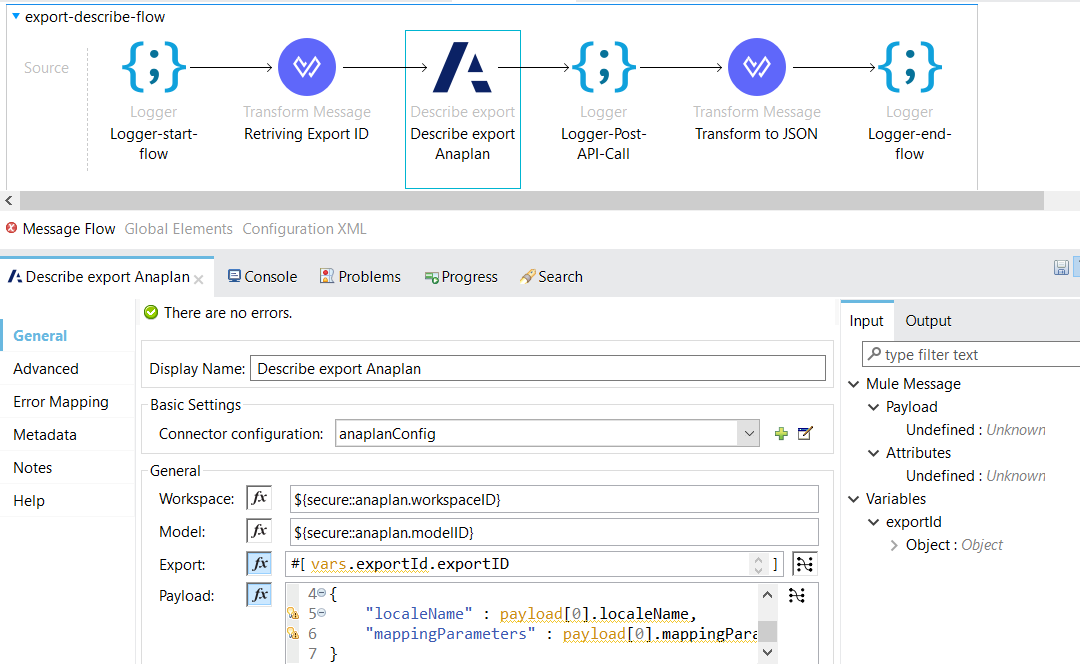Select the Logger-end-flow logger icon
This screenshot has width=1080, height=664.
click(909, 67)
